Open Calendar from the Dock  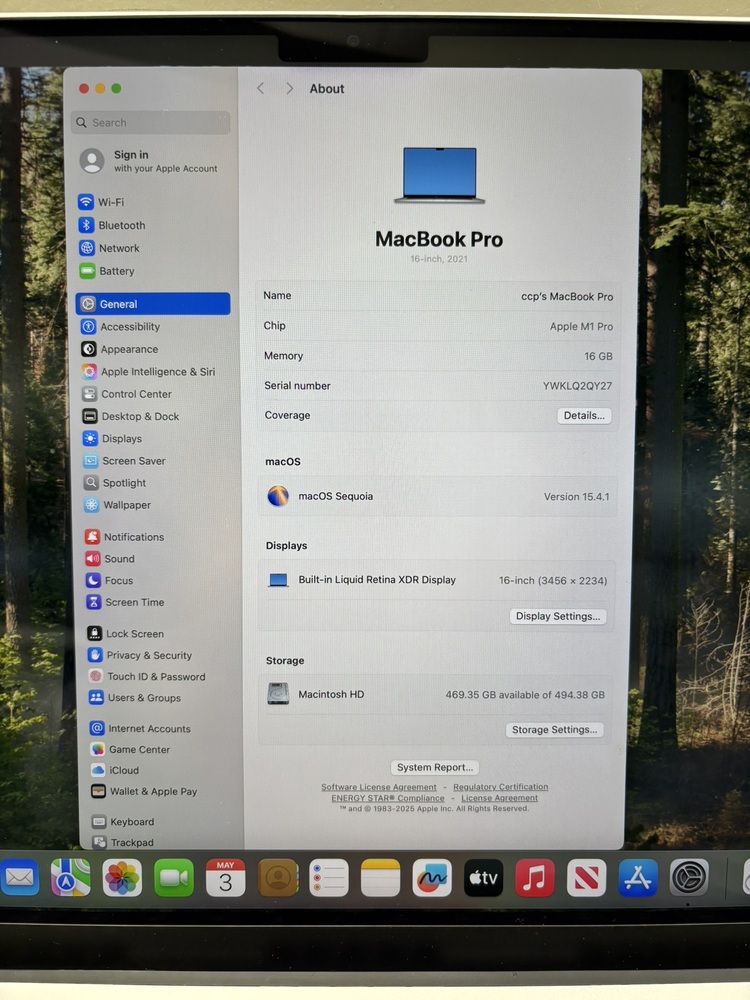225,878
